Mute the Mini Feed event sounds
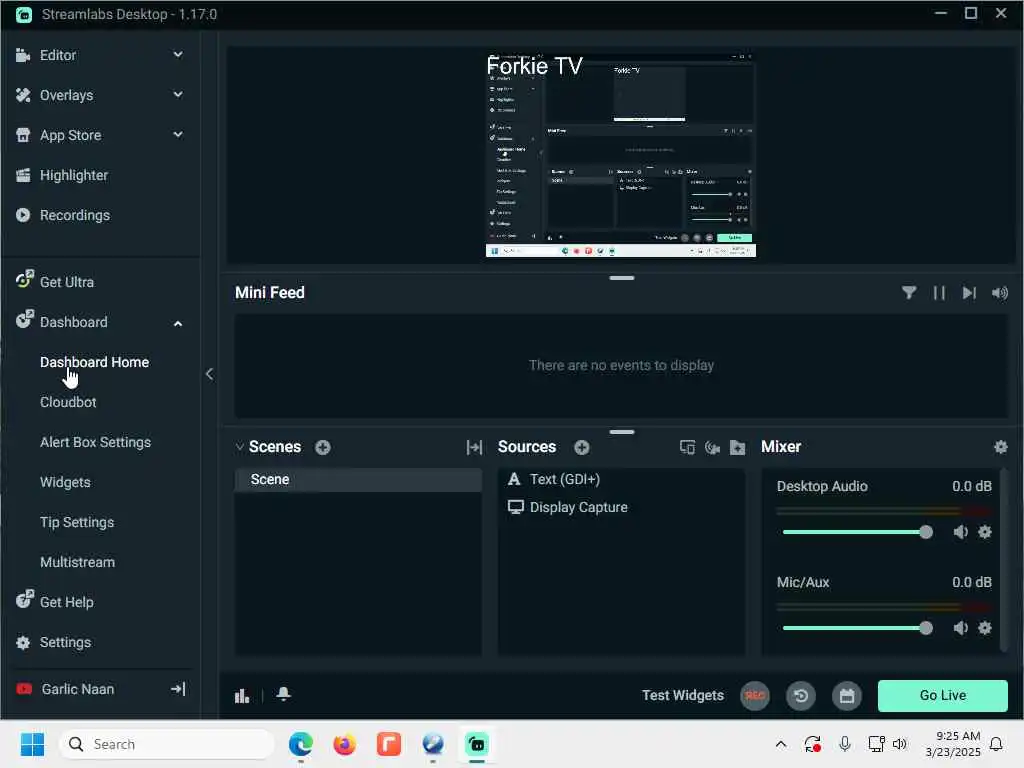This screenshot has height=768, width=1024. tap(1000, 293)
